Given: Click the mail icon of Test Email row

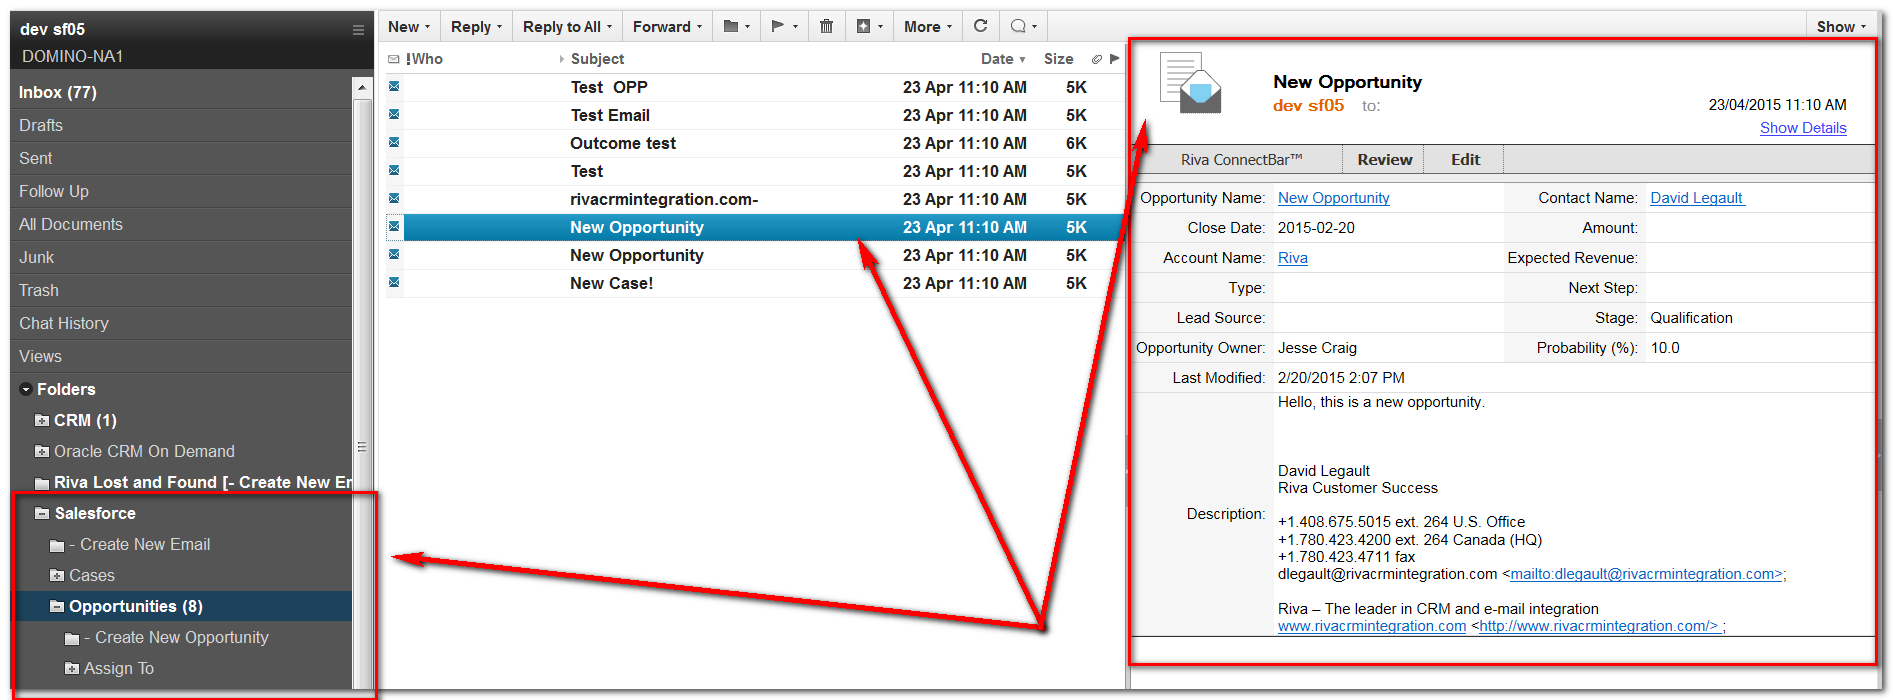Looking at the screenshot, I should 394,115.
